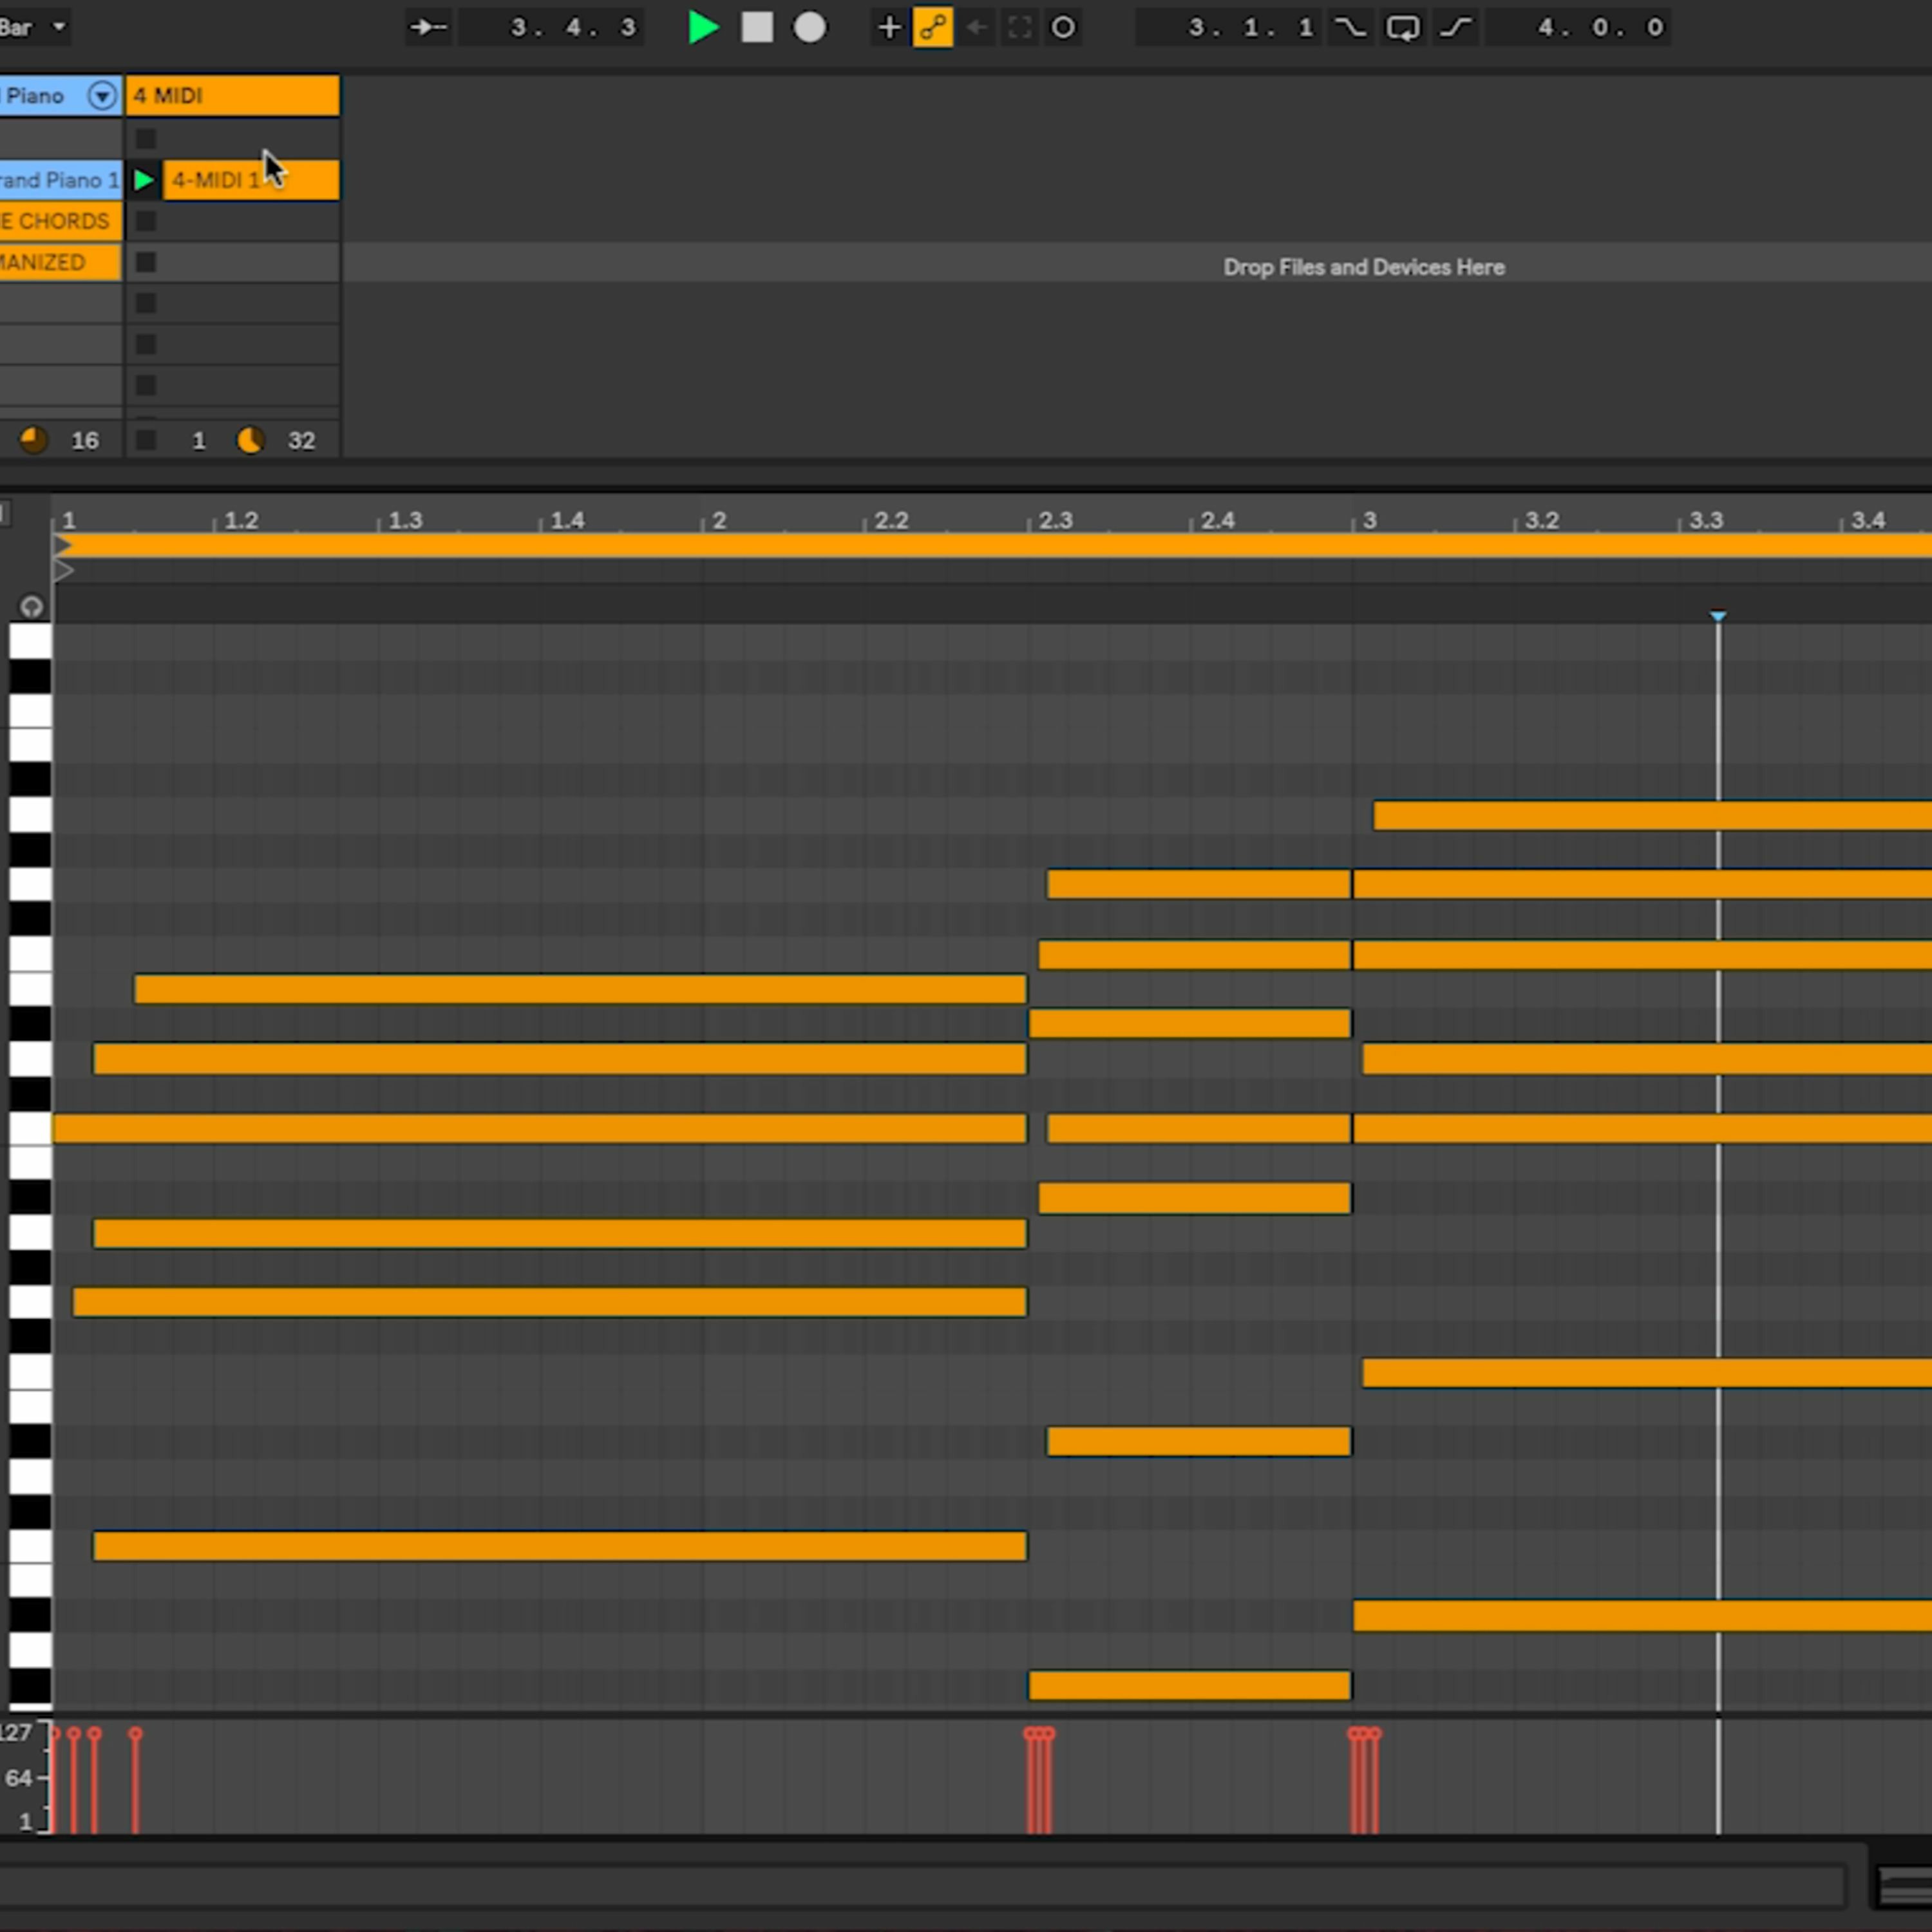Toggle the headphone MIDI preview icon
Screen dimensions: 1932x1932
coord(31,606)
